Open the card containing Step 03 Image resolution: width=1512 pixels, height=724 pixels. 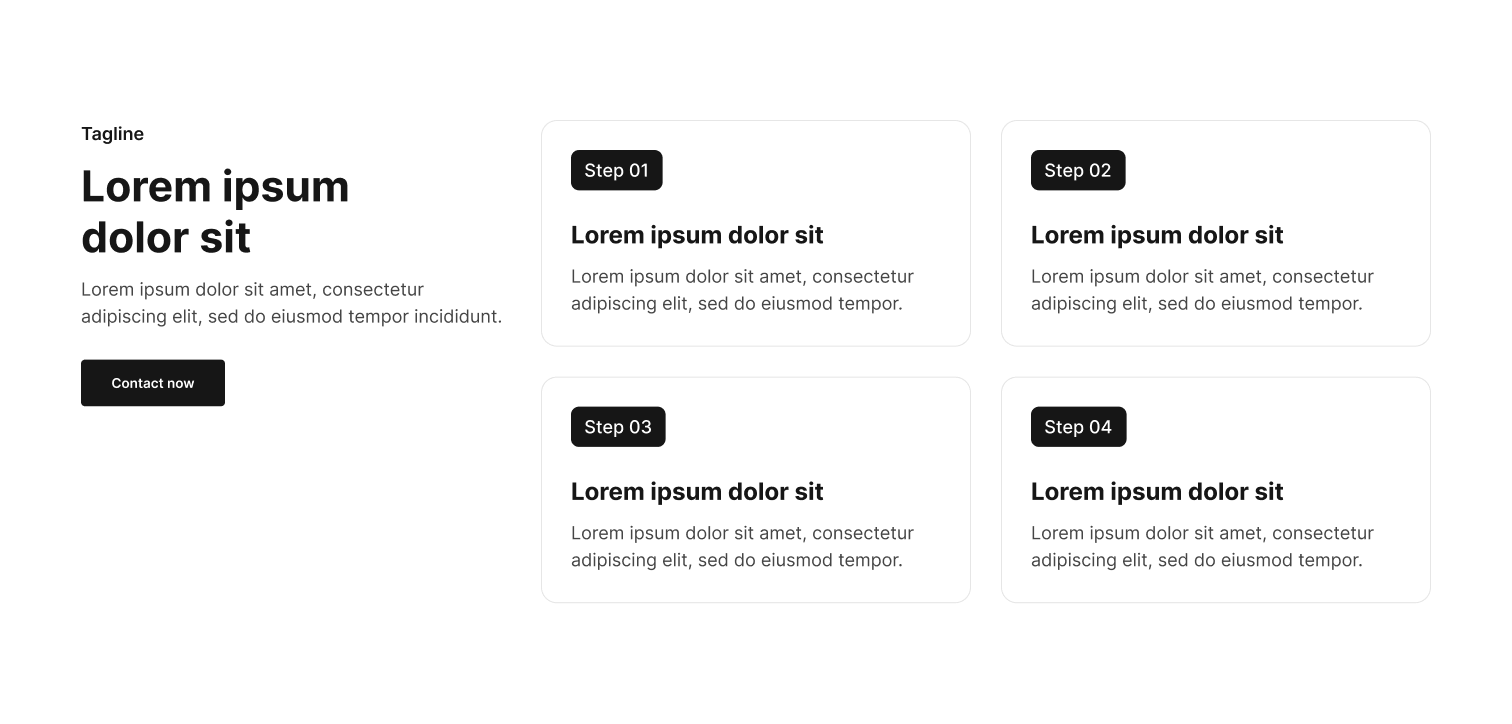[756, 490]
